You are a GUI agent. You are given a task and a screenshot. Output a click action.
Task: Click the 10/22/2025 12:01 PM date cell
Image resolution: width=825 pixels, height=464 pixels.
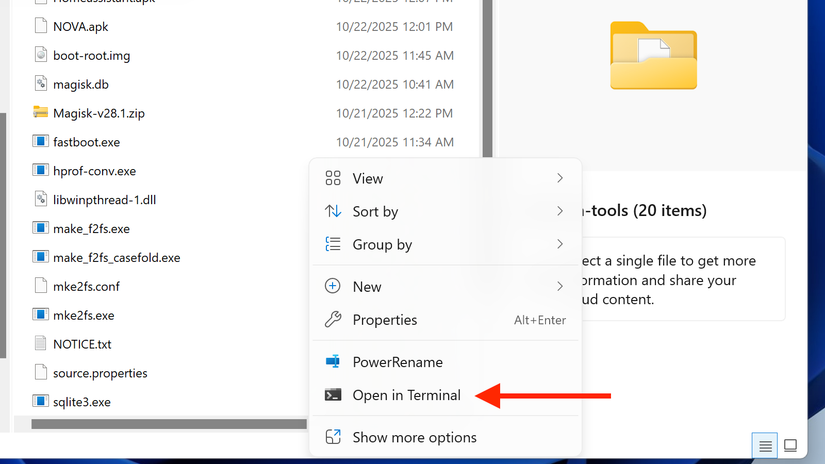(x=395, y=26)
